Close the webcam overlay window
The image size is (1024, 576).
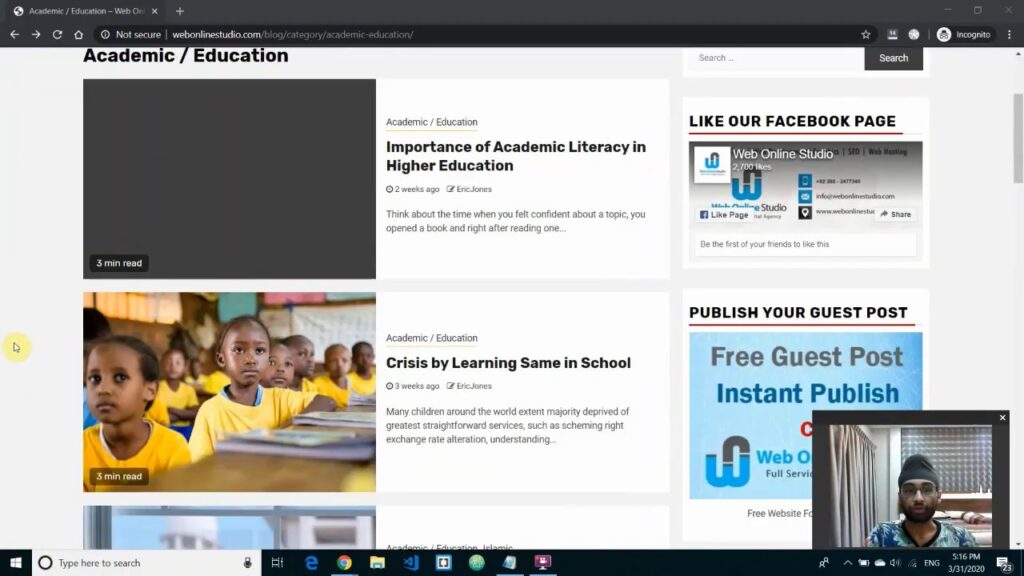[1002, 417]
